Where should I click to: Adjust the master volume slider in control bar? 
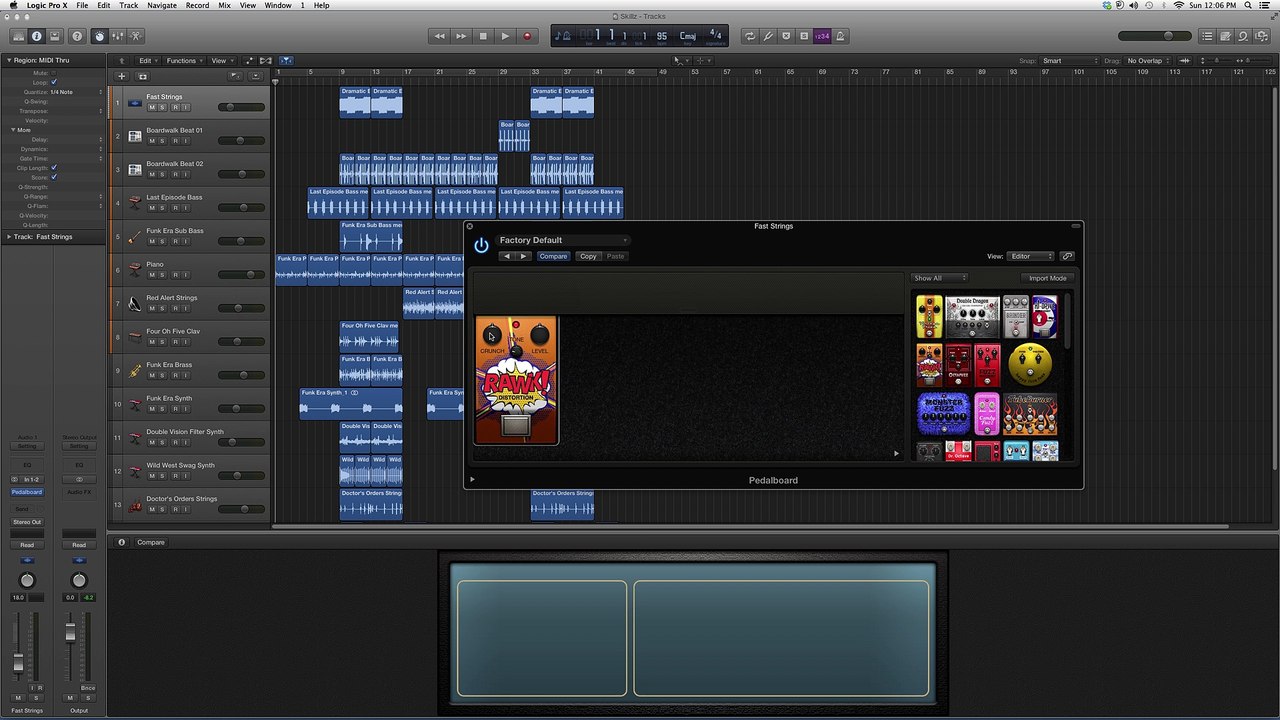[1154, 36]
